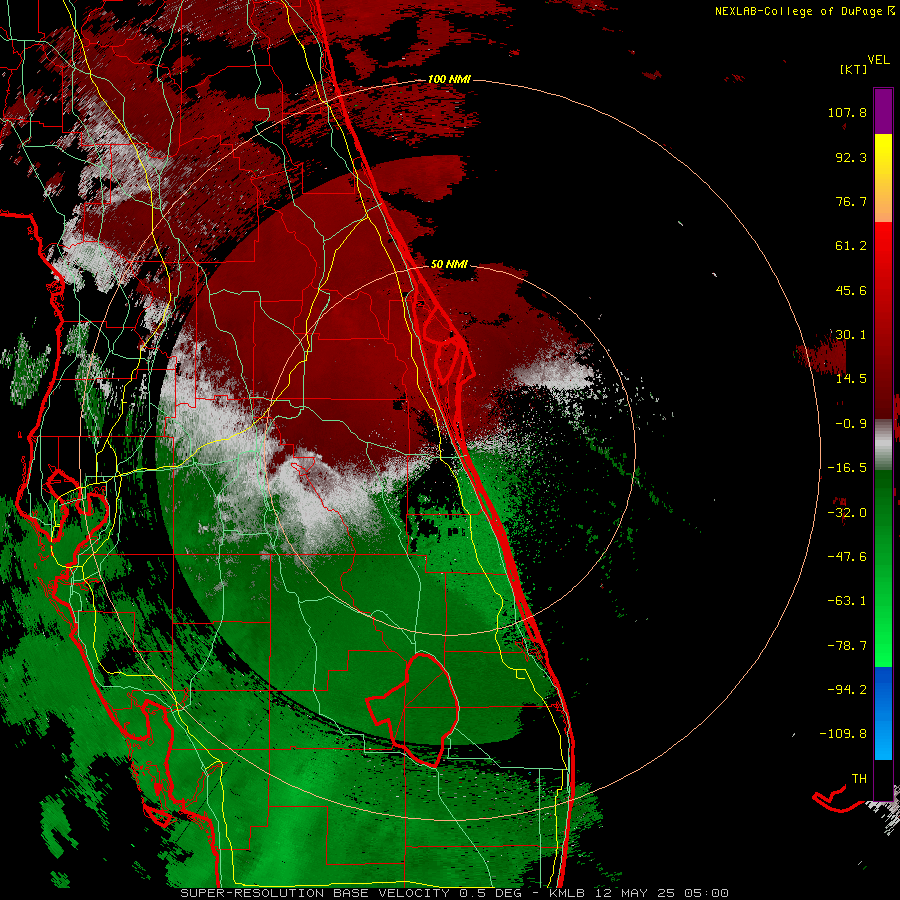The width and height of the screenshot is (900, 900).
Task: Click the KMLB 12 MAY 25 05:00 timestamp
Action: (x=639, y=893)
